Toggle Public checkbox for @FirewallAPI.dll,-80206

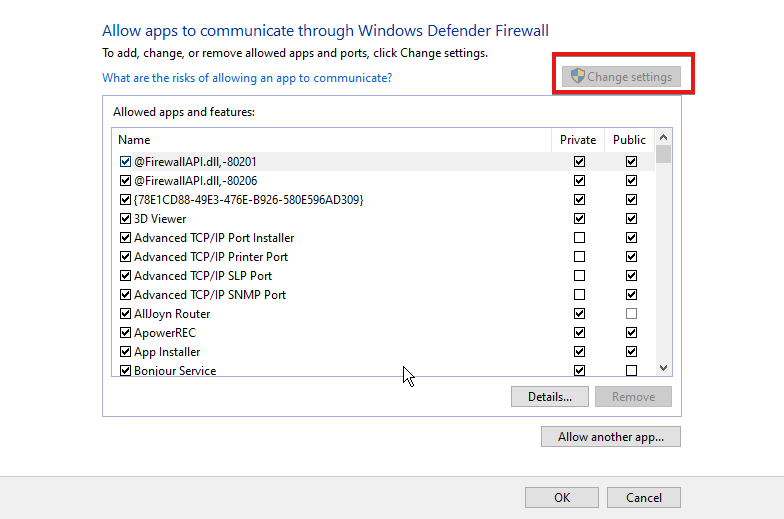point(631,180)
